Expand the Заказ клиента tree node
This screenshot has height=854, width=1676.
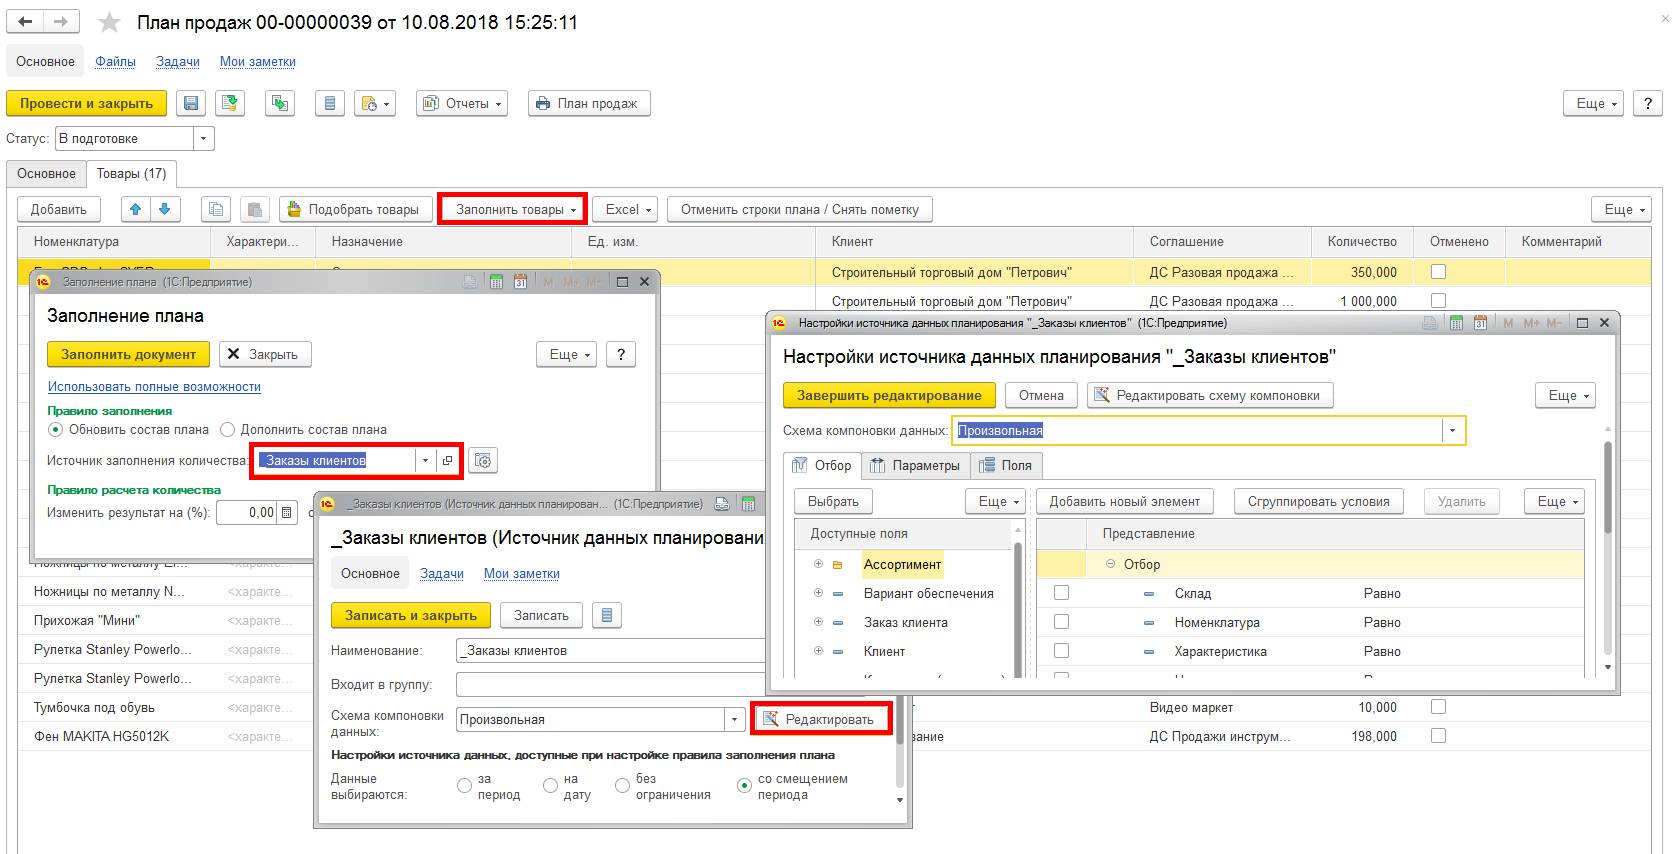pyautogui.click(x=818, y=622)
